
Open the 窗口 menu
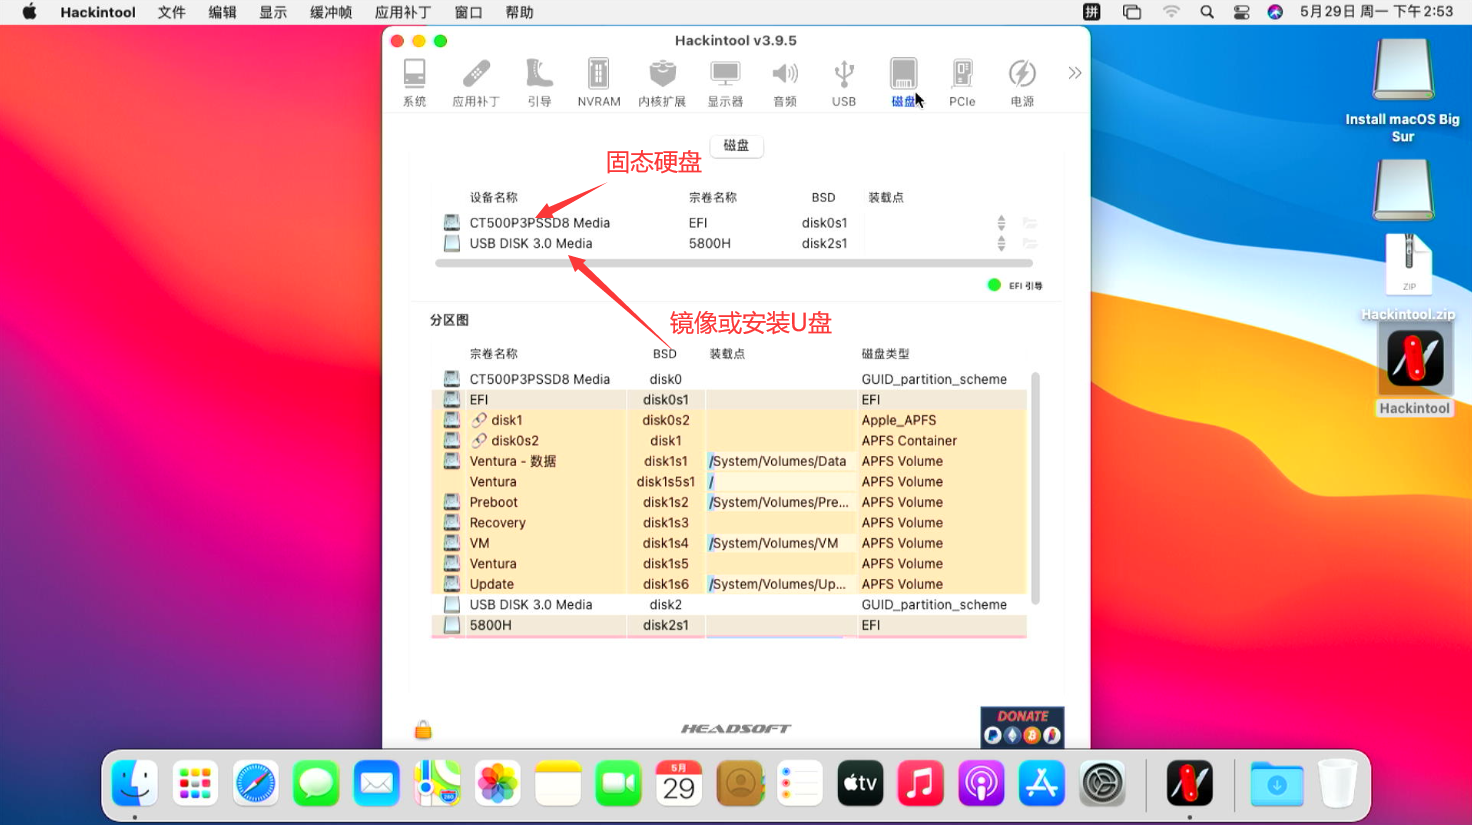click(468, 12)
